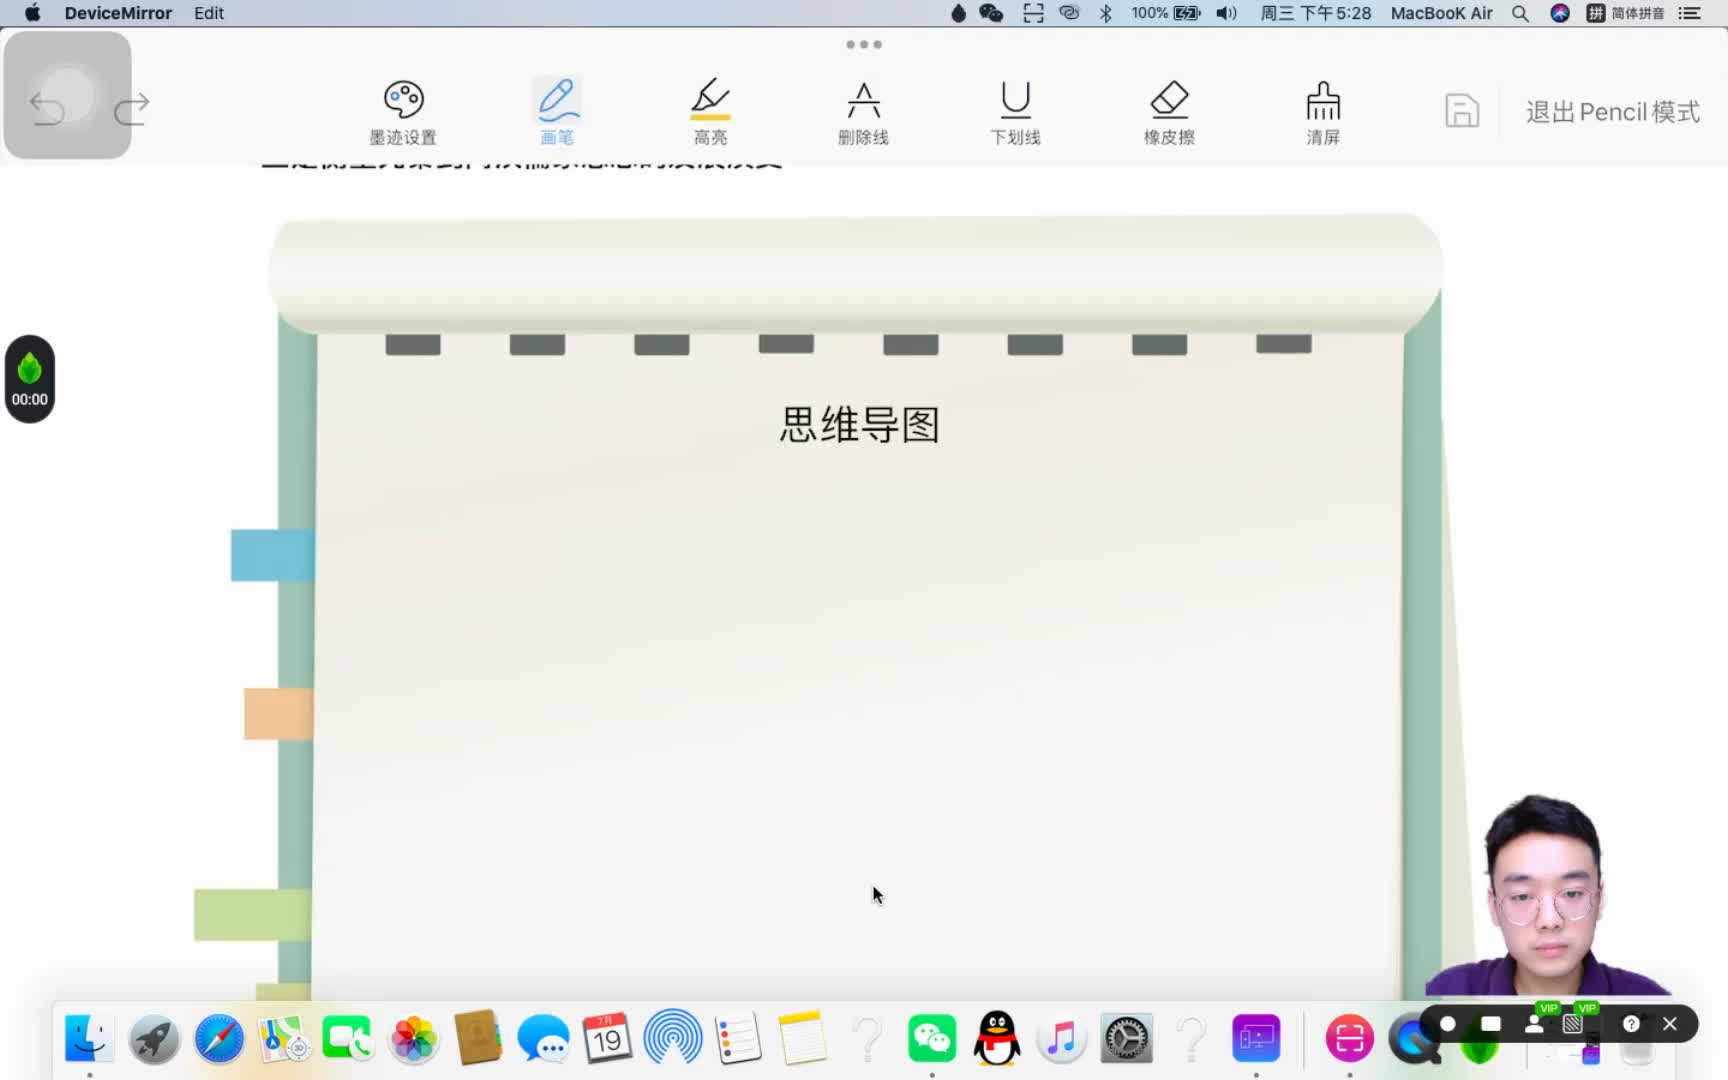Click the person camera icon with VIP badge
This screenshot has height=1080, width=1728.
tap(1534, 1023)
